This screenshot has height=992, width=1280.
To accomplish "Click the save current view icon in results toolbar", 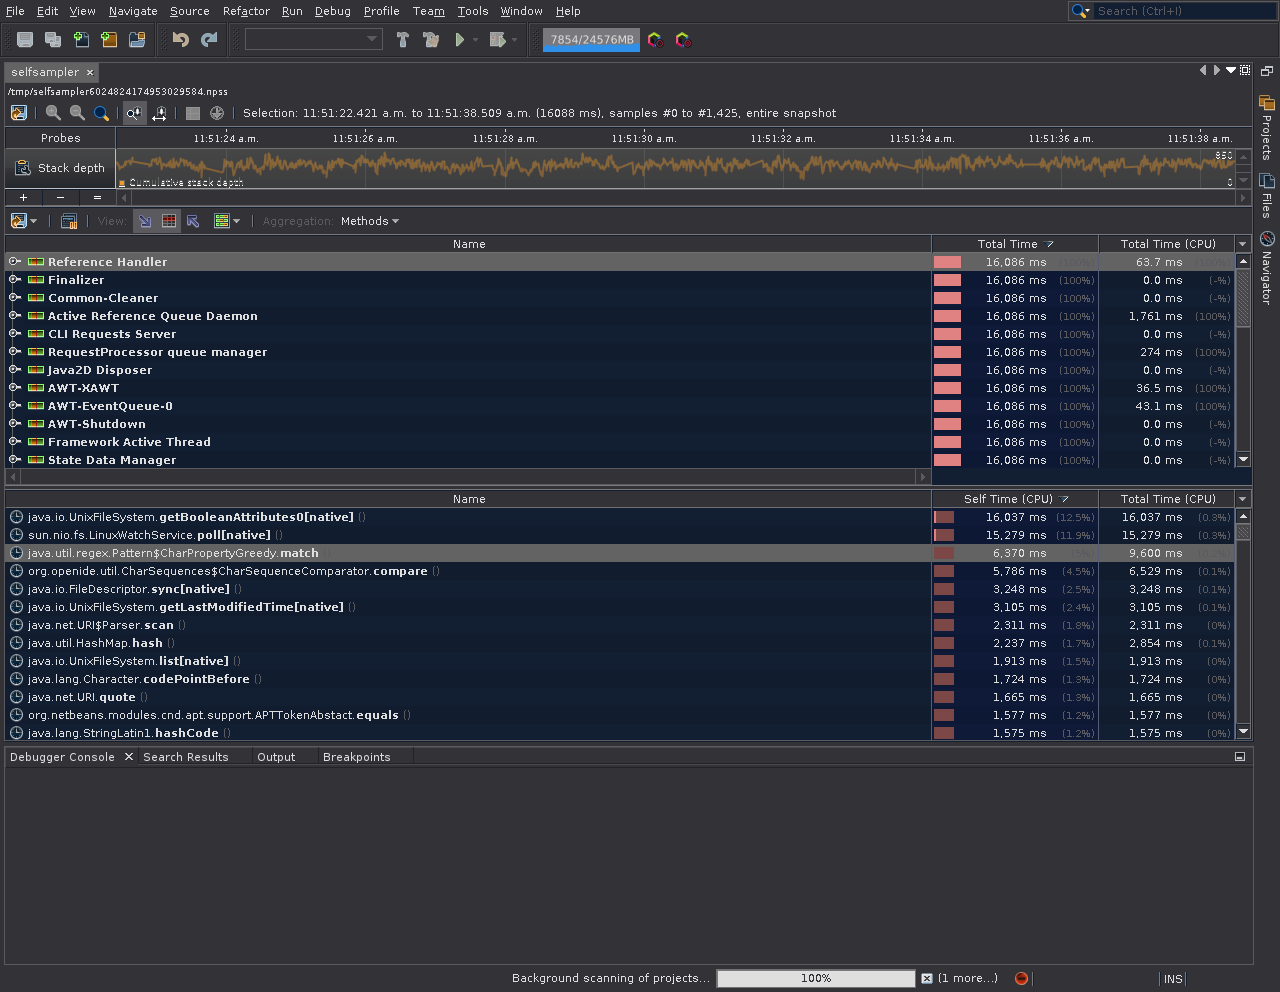I will (x=68, y=221).
